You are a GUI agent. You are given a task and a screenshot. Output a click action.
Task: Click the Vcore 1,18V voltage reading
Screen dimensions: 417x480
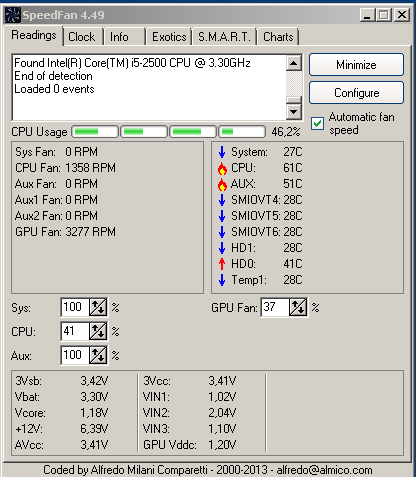click(x=61, y=413)
